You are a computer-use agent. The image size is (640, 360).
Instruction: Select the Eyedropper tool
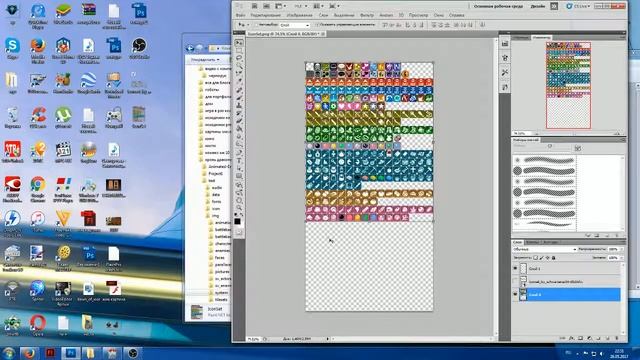(x=239, y=81)
